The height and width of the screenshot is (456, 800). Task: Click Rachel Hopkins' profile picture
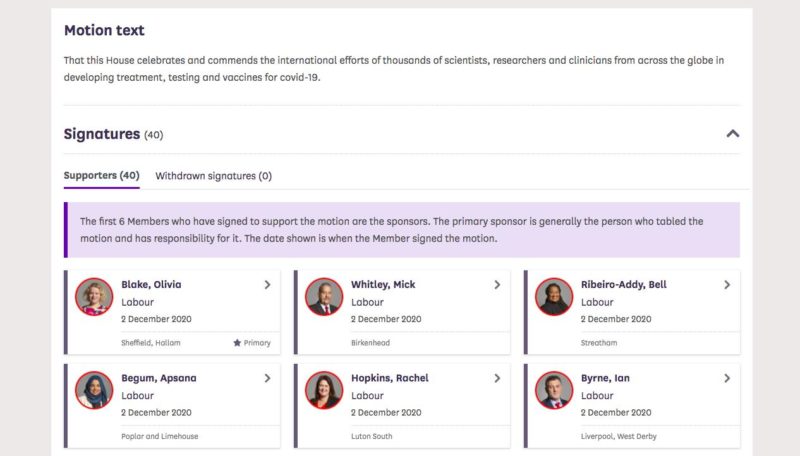point(324,391)
